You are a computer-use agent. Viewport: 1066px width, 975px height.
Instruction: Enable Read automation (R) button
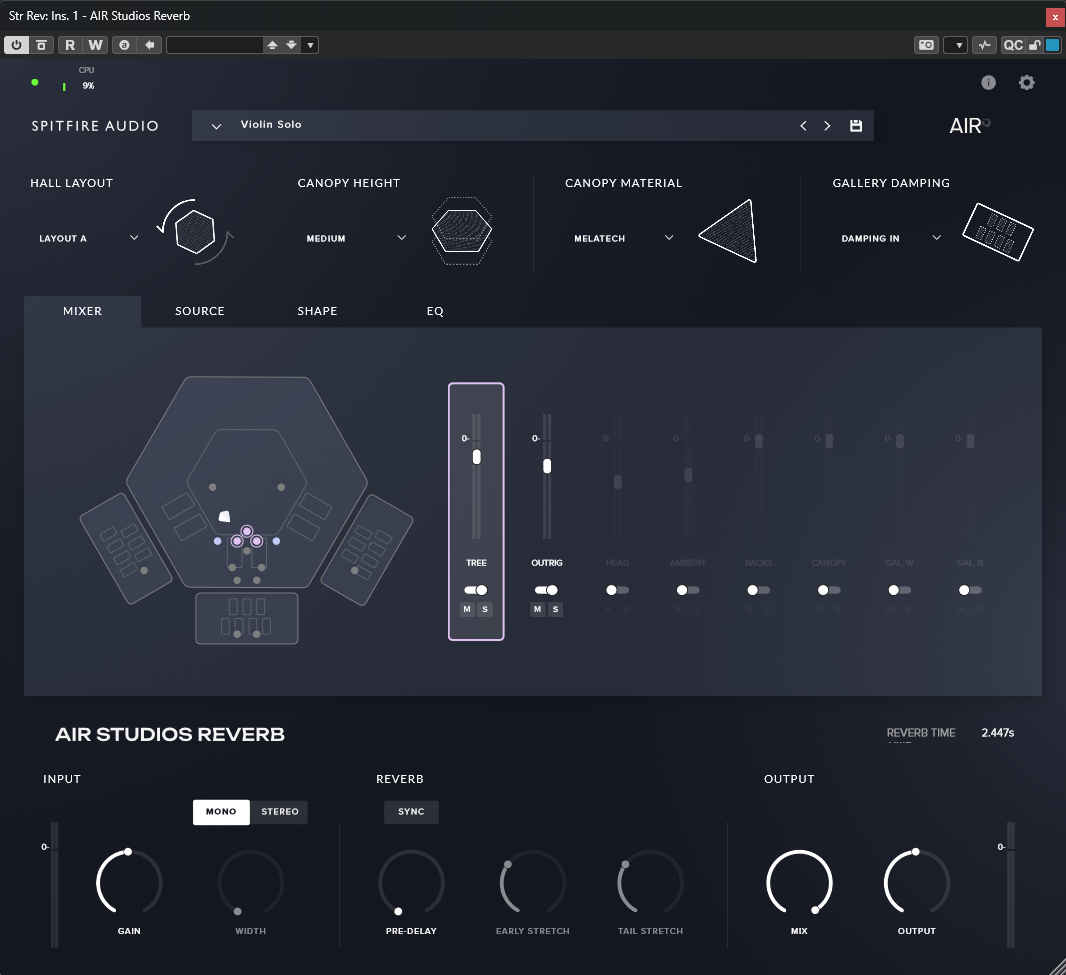coord(70,45)
